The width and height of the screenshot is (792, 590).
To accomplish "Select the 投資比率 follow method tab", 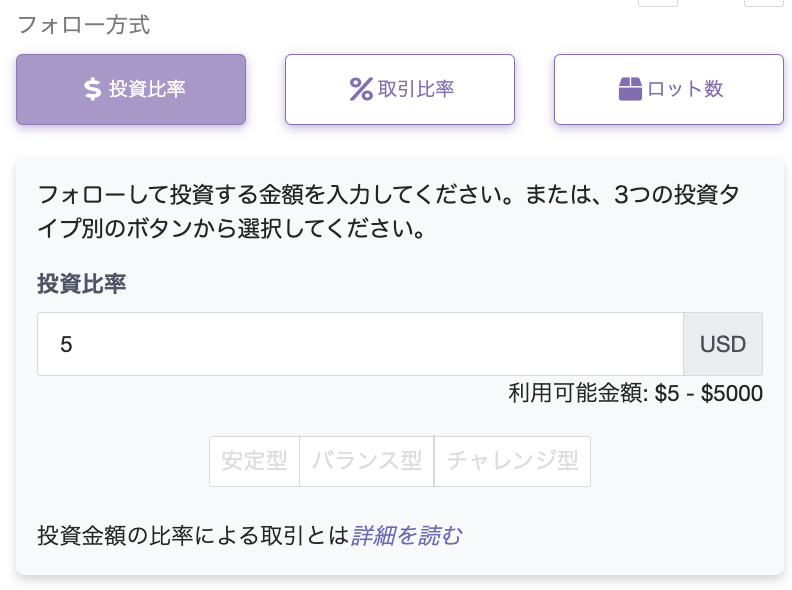I will tap(131, 89).
